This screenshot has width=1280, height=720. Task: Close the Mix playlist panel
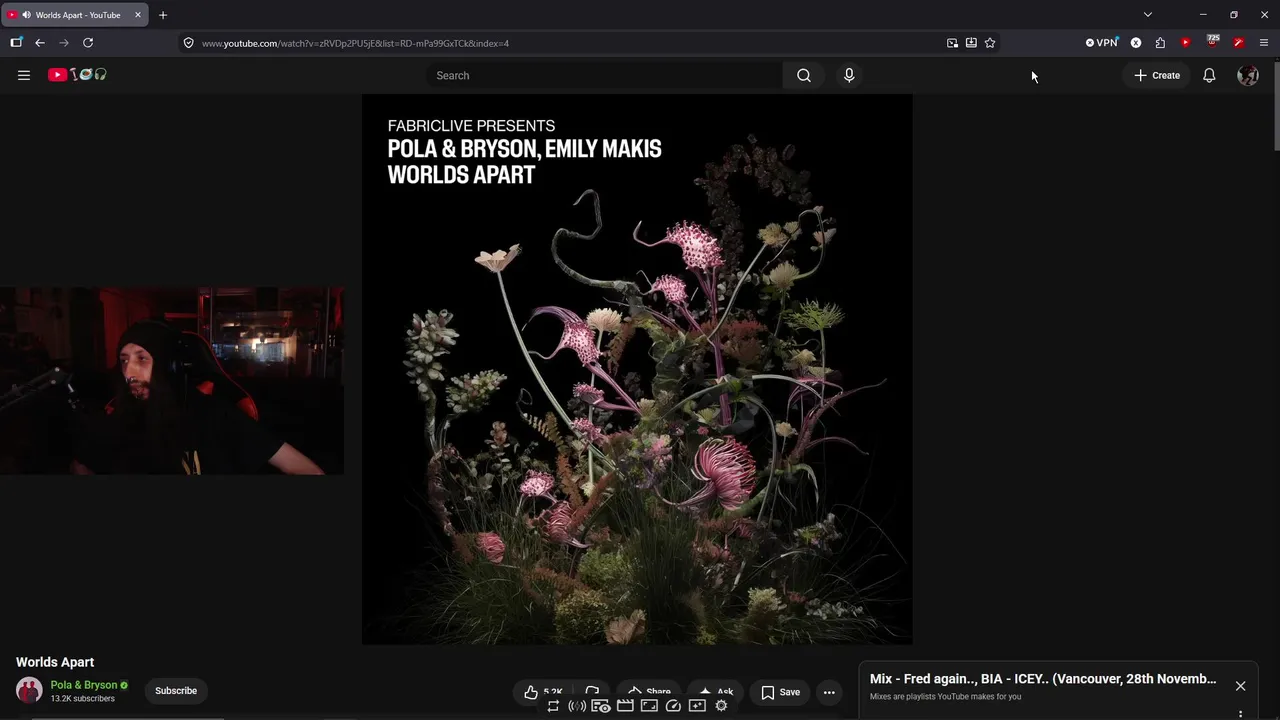[x=1240, y=686]
